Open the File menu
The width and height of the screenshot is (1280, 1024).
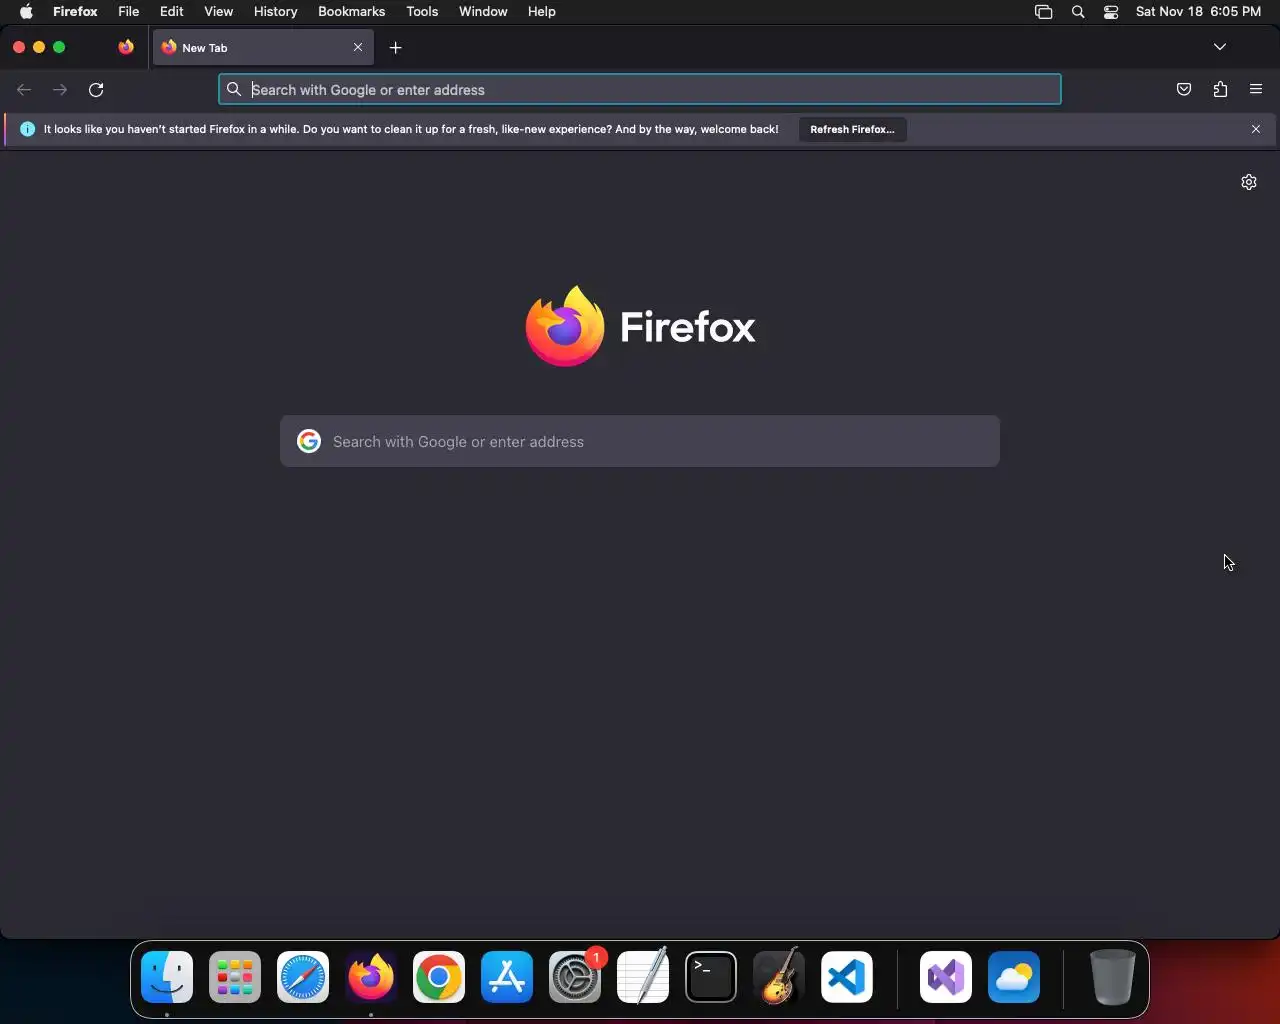(129, 12)
